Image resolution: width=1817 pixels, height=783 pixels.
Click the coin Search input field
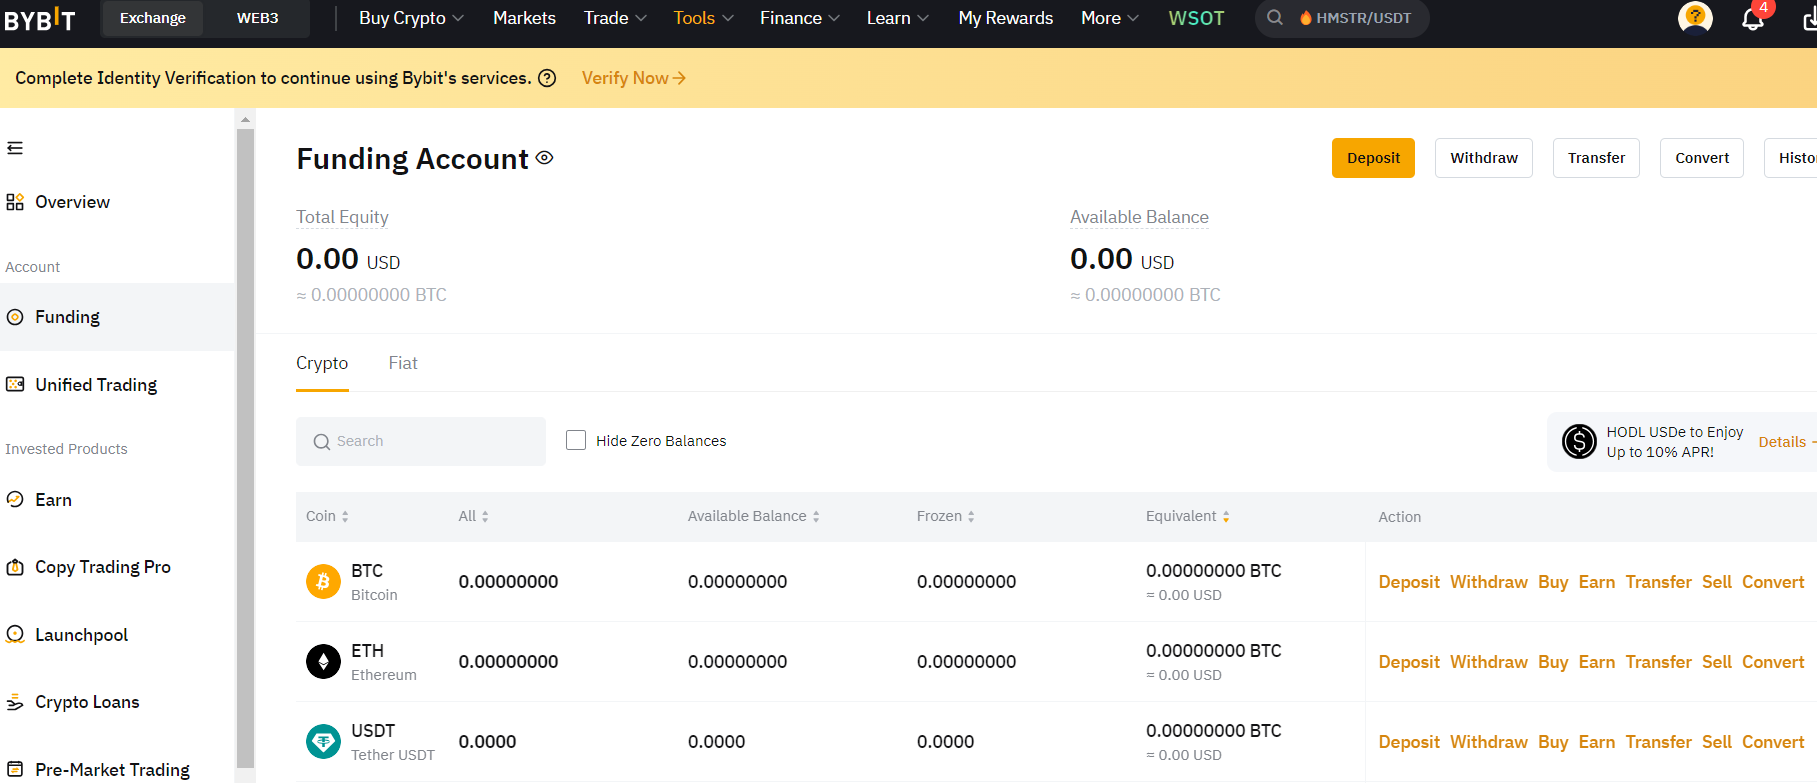click(x=421, y=441)
